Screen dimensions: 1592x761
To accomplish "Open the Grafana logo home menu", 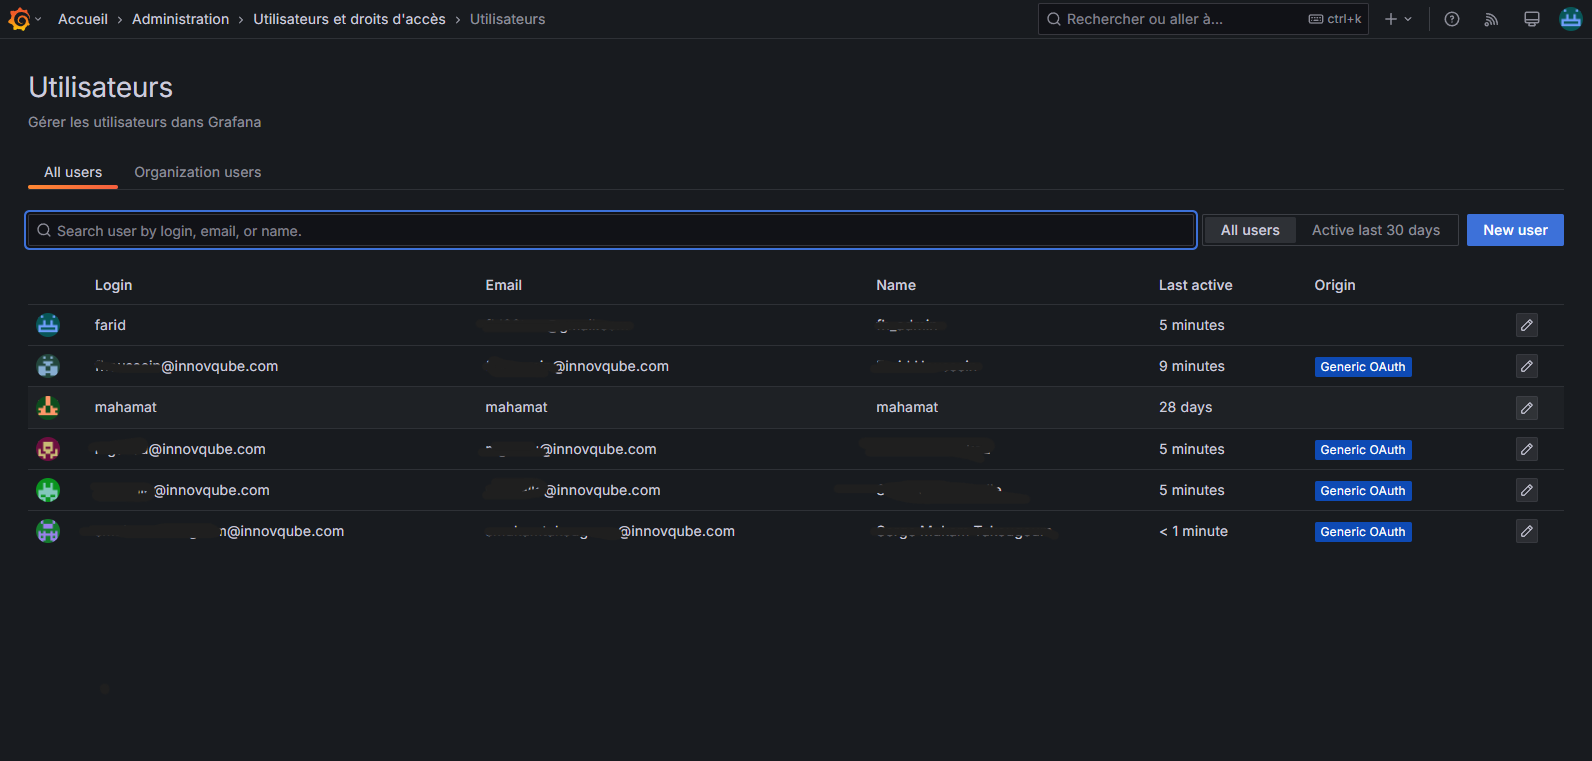I will pyautogui.click(x=19, y=19).
